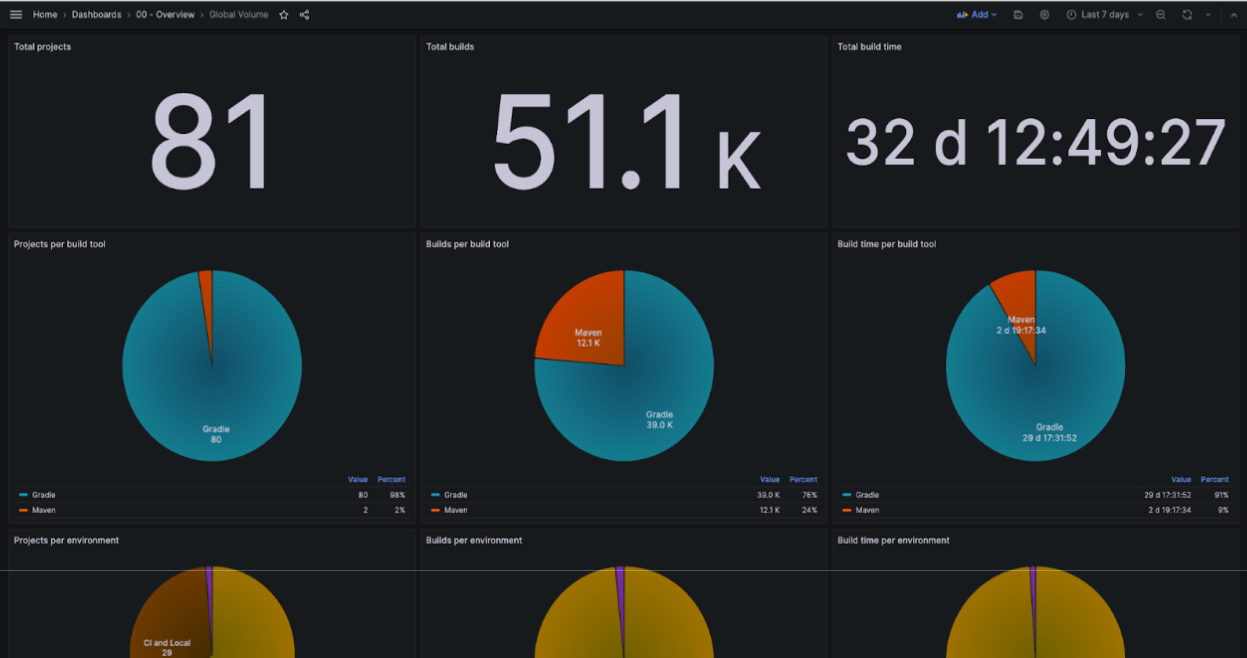Refresh the dashboard
The height and width of the screenshot is (658, 1247).
[x=1187, y=15]
